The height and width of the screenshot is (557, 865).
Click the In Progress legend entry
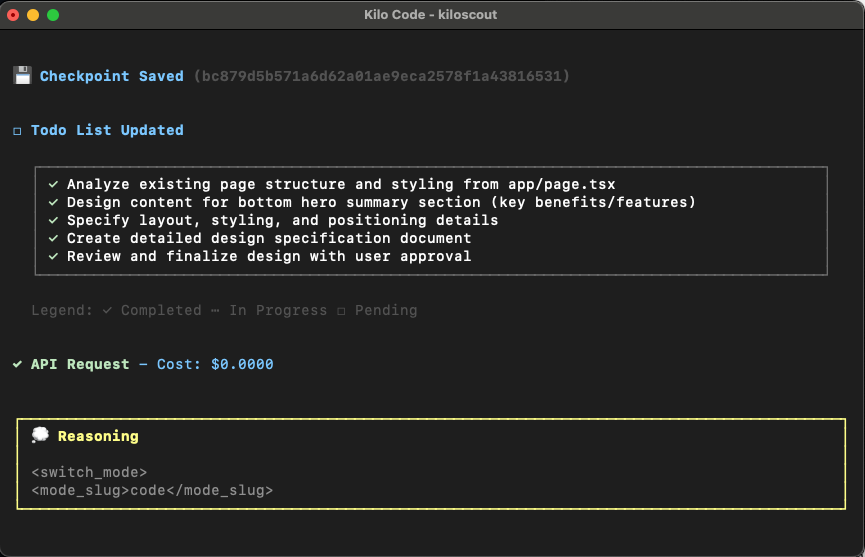point(269,310)
